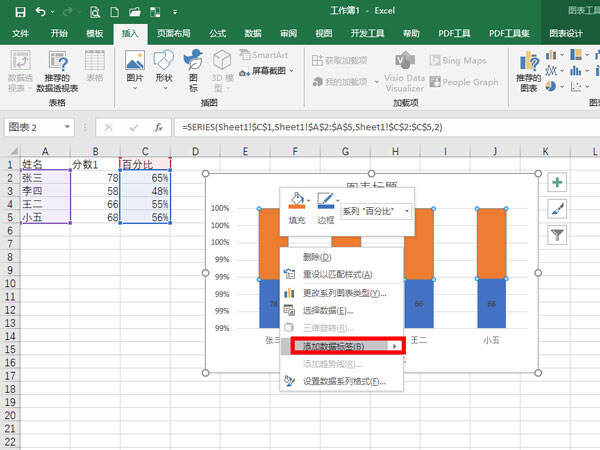
Task: Choose 设置数据系列格式(F) from context menu
Action: 341,382
